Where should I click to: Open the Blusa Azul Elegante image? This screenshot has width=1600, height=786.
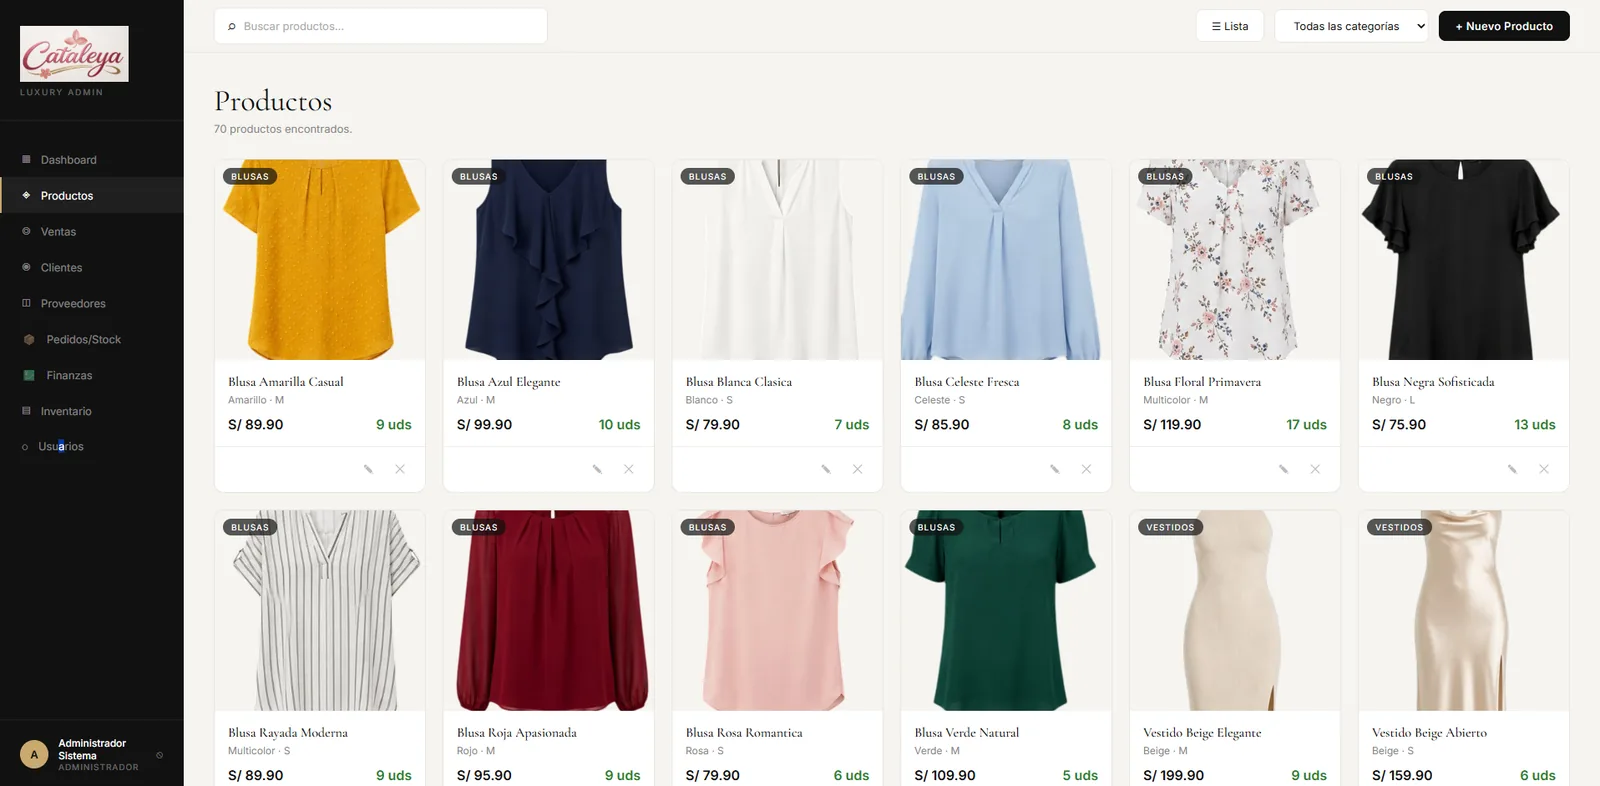point(549,260)
